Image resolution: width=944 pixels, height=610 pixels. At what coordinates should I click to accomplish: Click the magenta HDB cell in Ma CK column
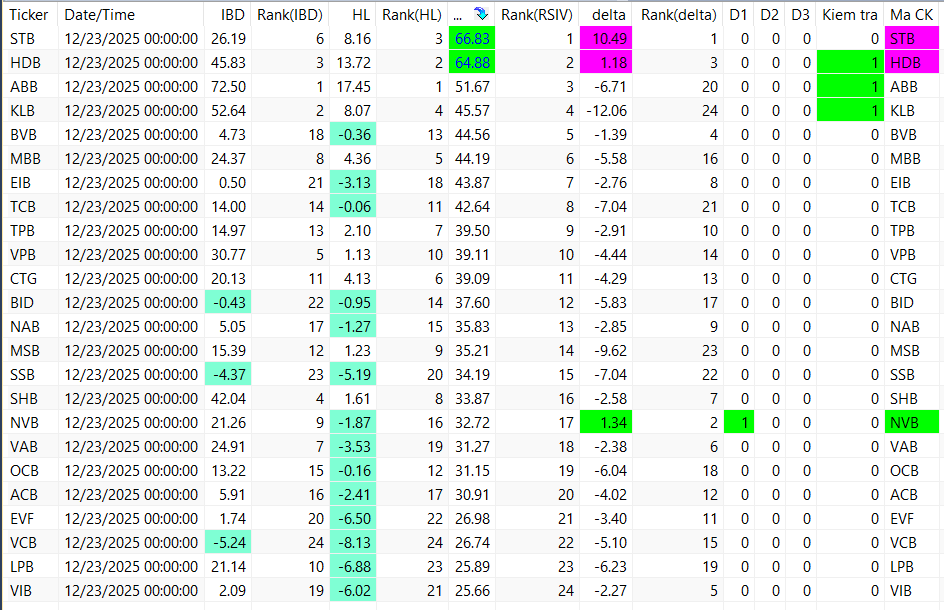point(911,63)
